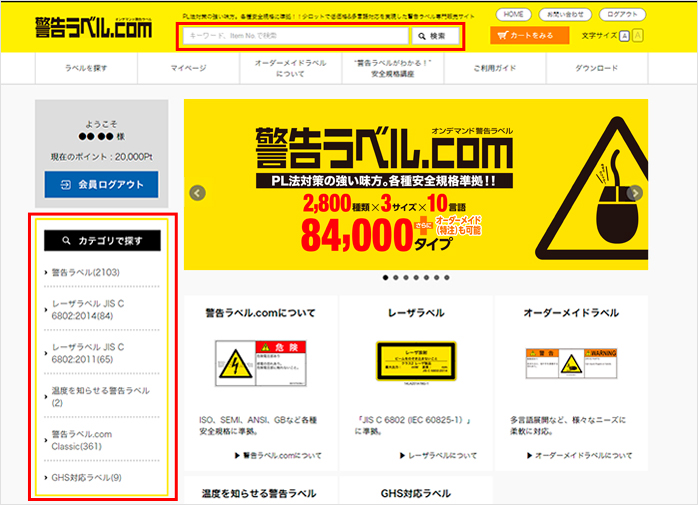The image size is (698, 505).
Task: Expand 警告ラベル(2103) category
Action: tap(86, 272)
